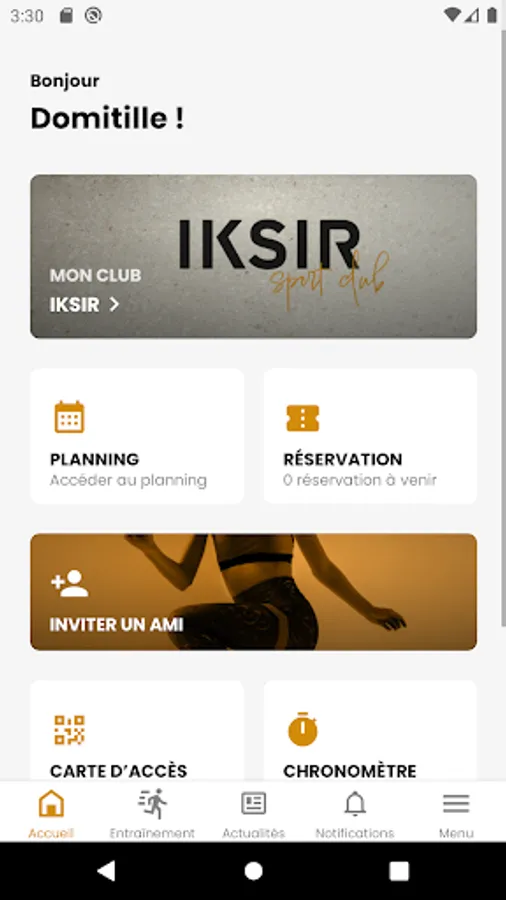
Task: Open the hamburger Menu icon
Action: click(456, 804)
